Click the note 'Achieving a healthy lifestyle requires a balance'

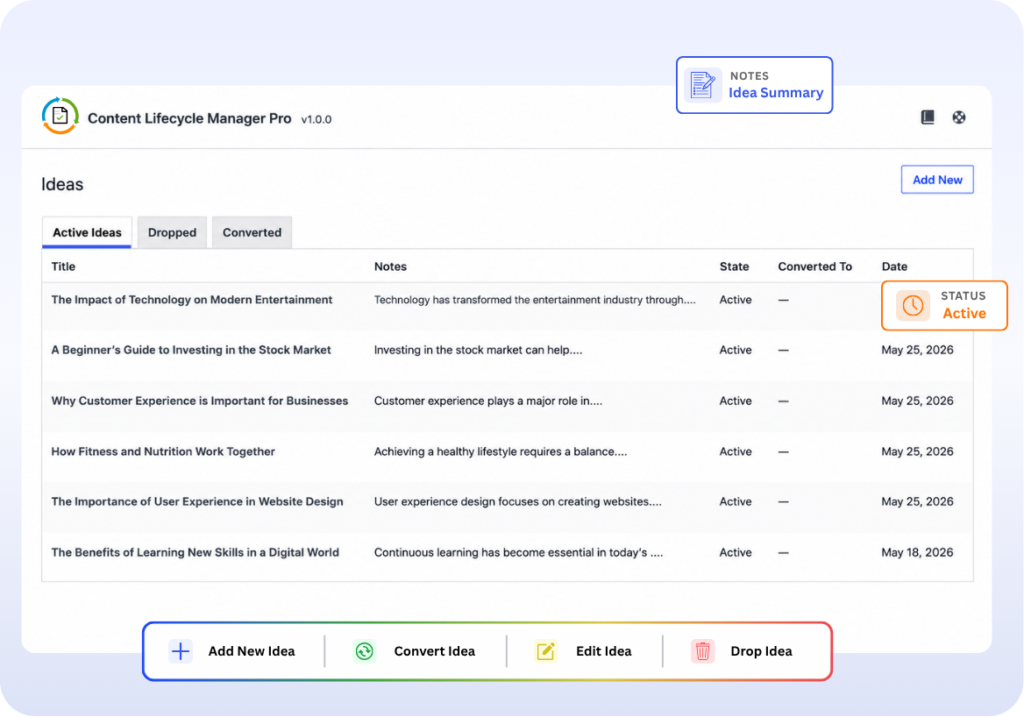pos(500,451)
